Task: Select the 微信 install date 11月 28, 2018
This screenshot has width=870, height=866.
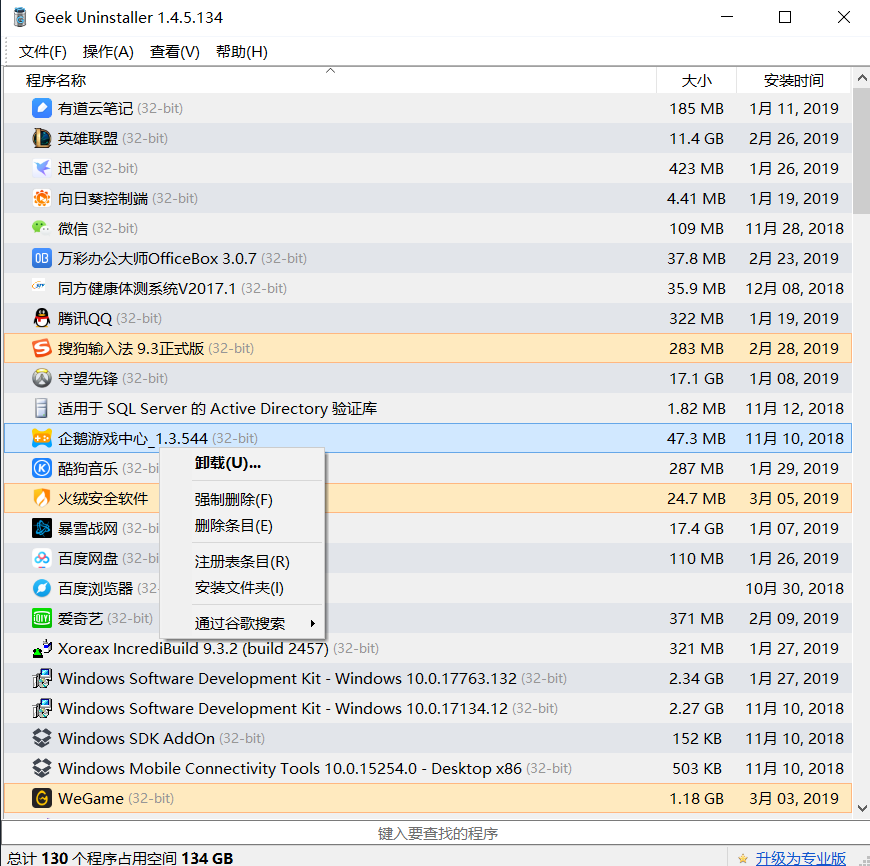Action: click(x=795, y=229)
